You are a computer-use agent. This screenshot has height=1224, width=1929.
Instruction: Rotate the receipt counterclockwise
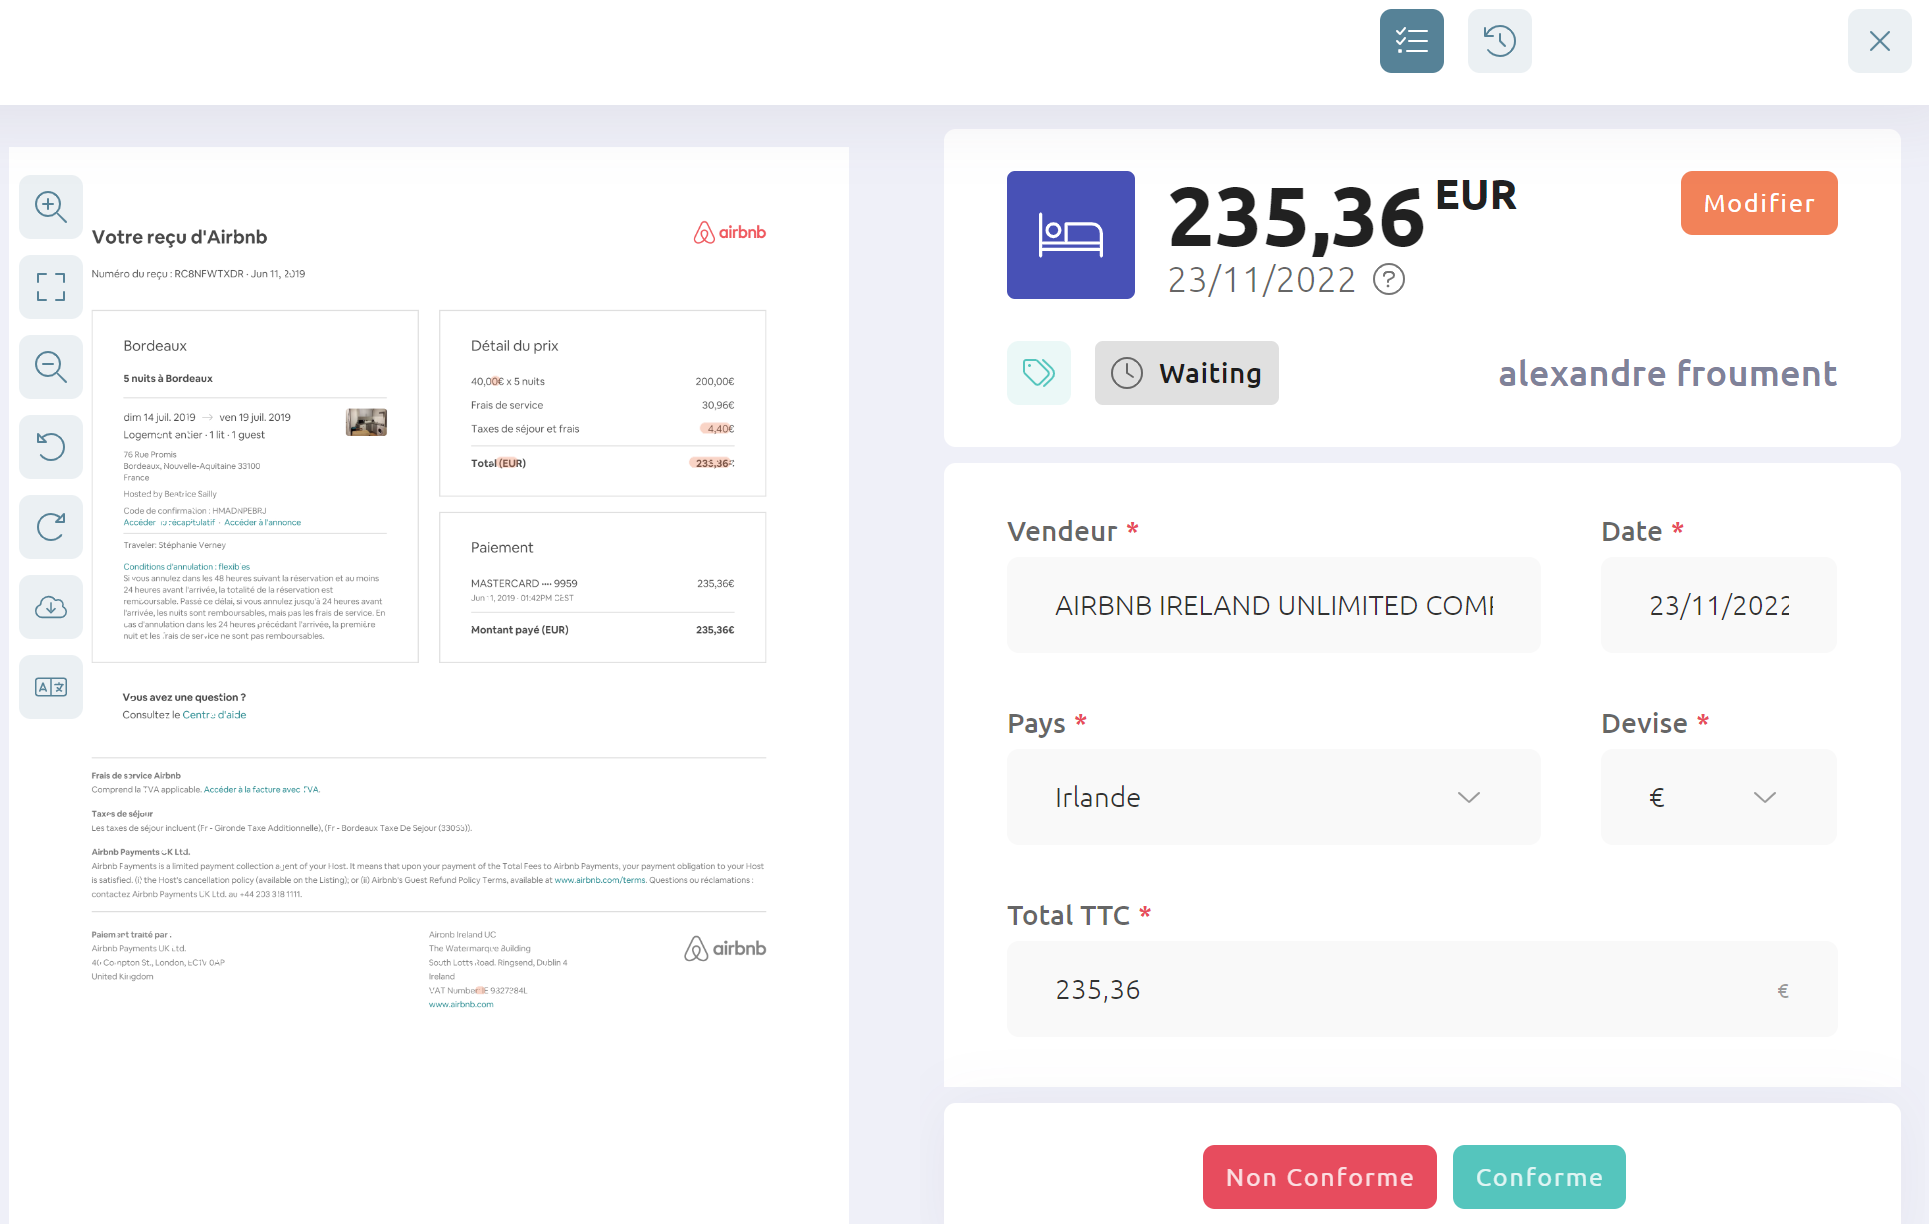(51, 447)
